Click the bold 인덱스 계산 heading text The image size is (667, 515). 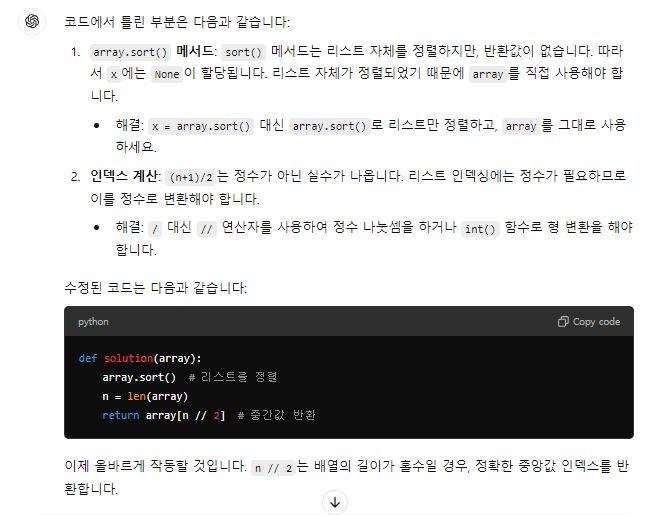pos(124,176)
